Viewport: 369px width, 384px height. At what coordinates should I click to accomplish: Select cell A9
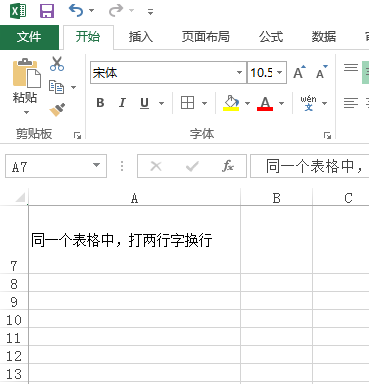(x=134, y=301)
